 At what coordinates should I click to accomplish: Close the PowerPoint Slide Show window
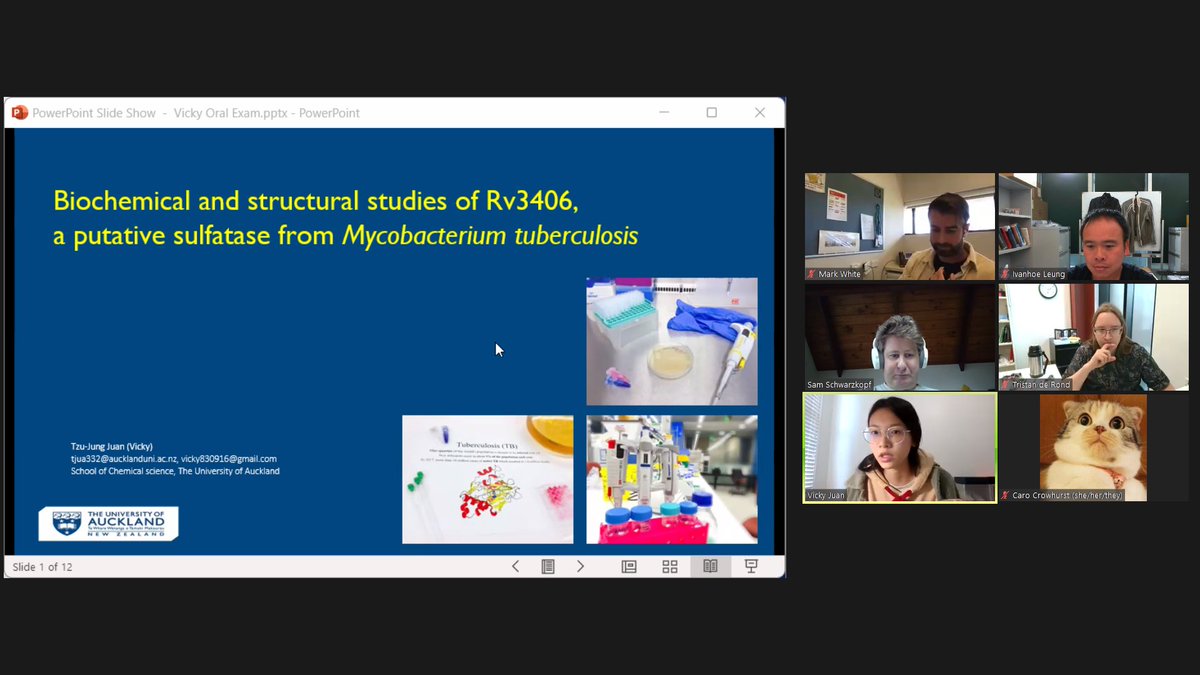click(x=760, y=113)
